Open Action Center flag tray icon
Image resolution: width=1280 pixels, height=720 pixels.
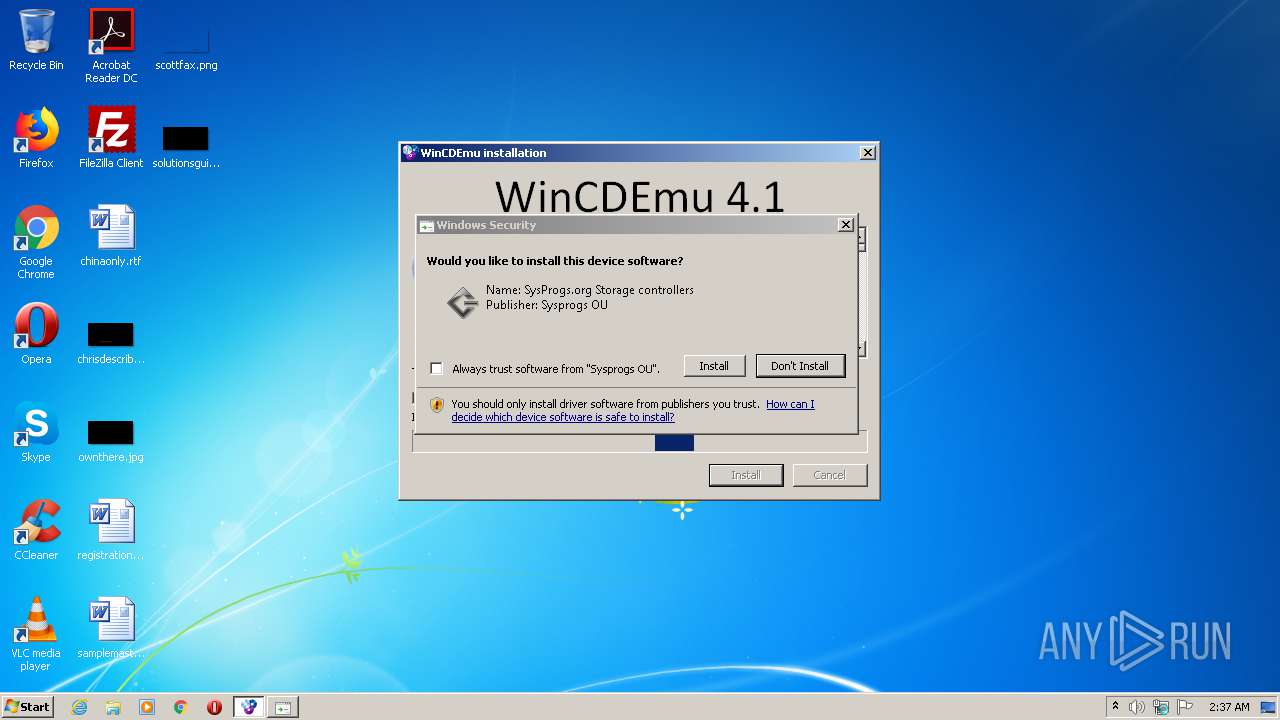(1185, 707)
